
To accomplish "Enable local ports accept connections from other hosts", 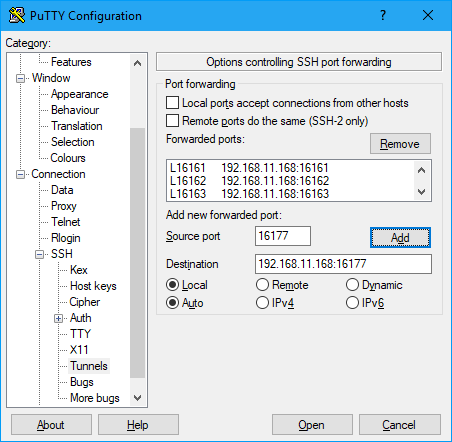I will tap(172, 103).
